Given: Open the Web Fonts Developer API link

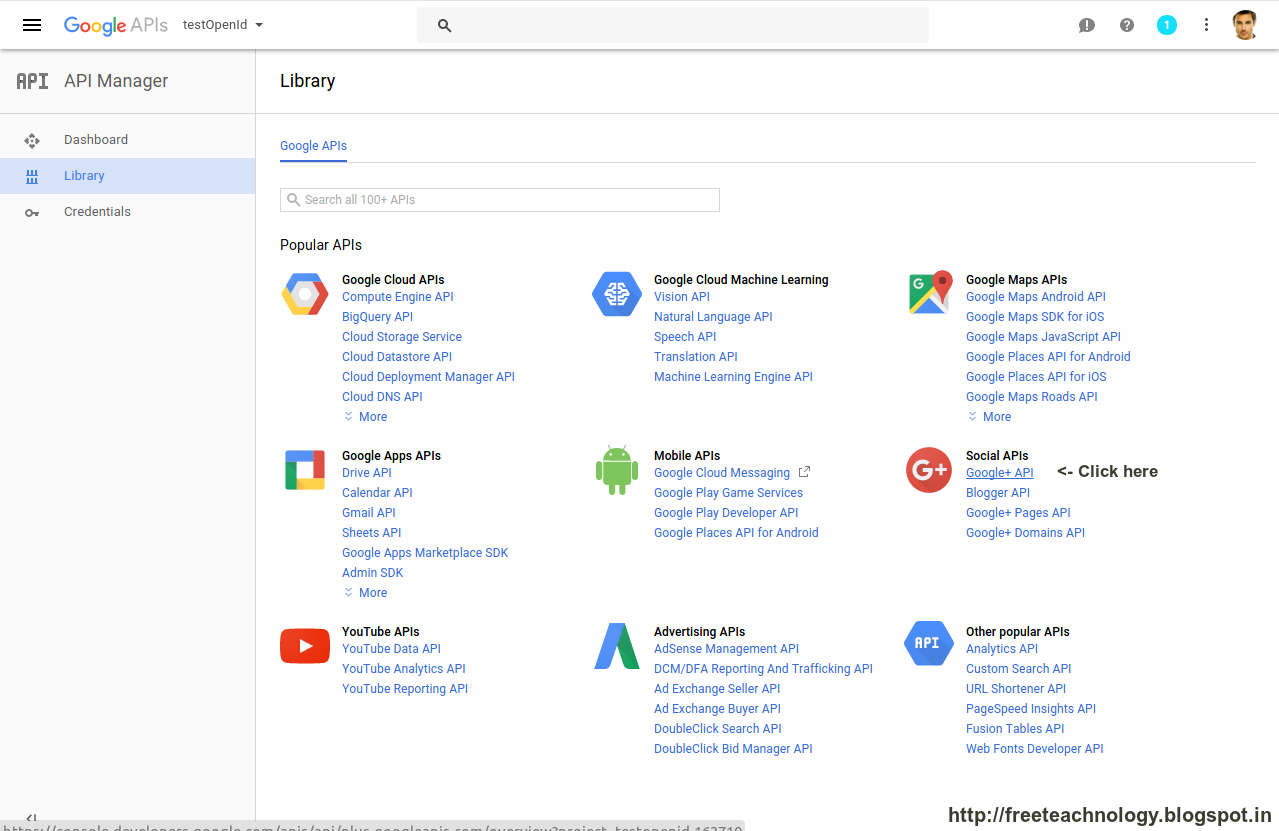Looking at the screenshot, I should point(1035,749).
